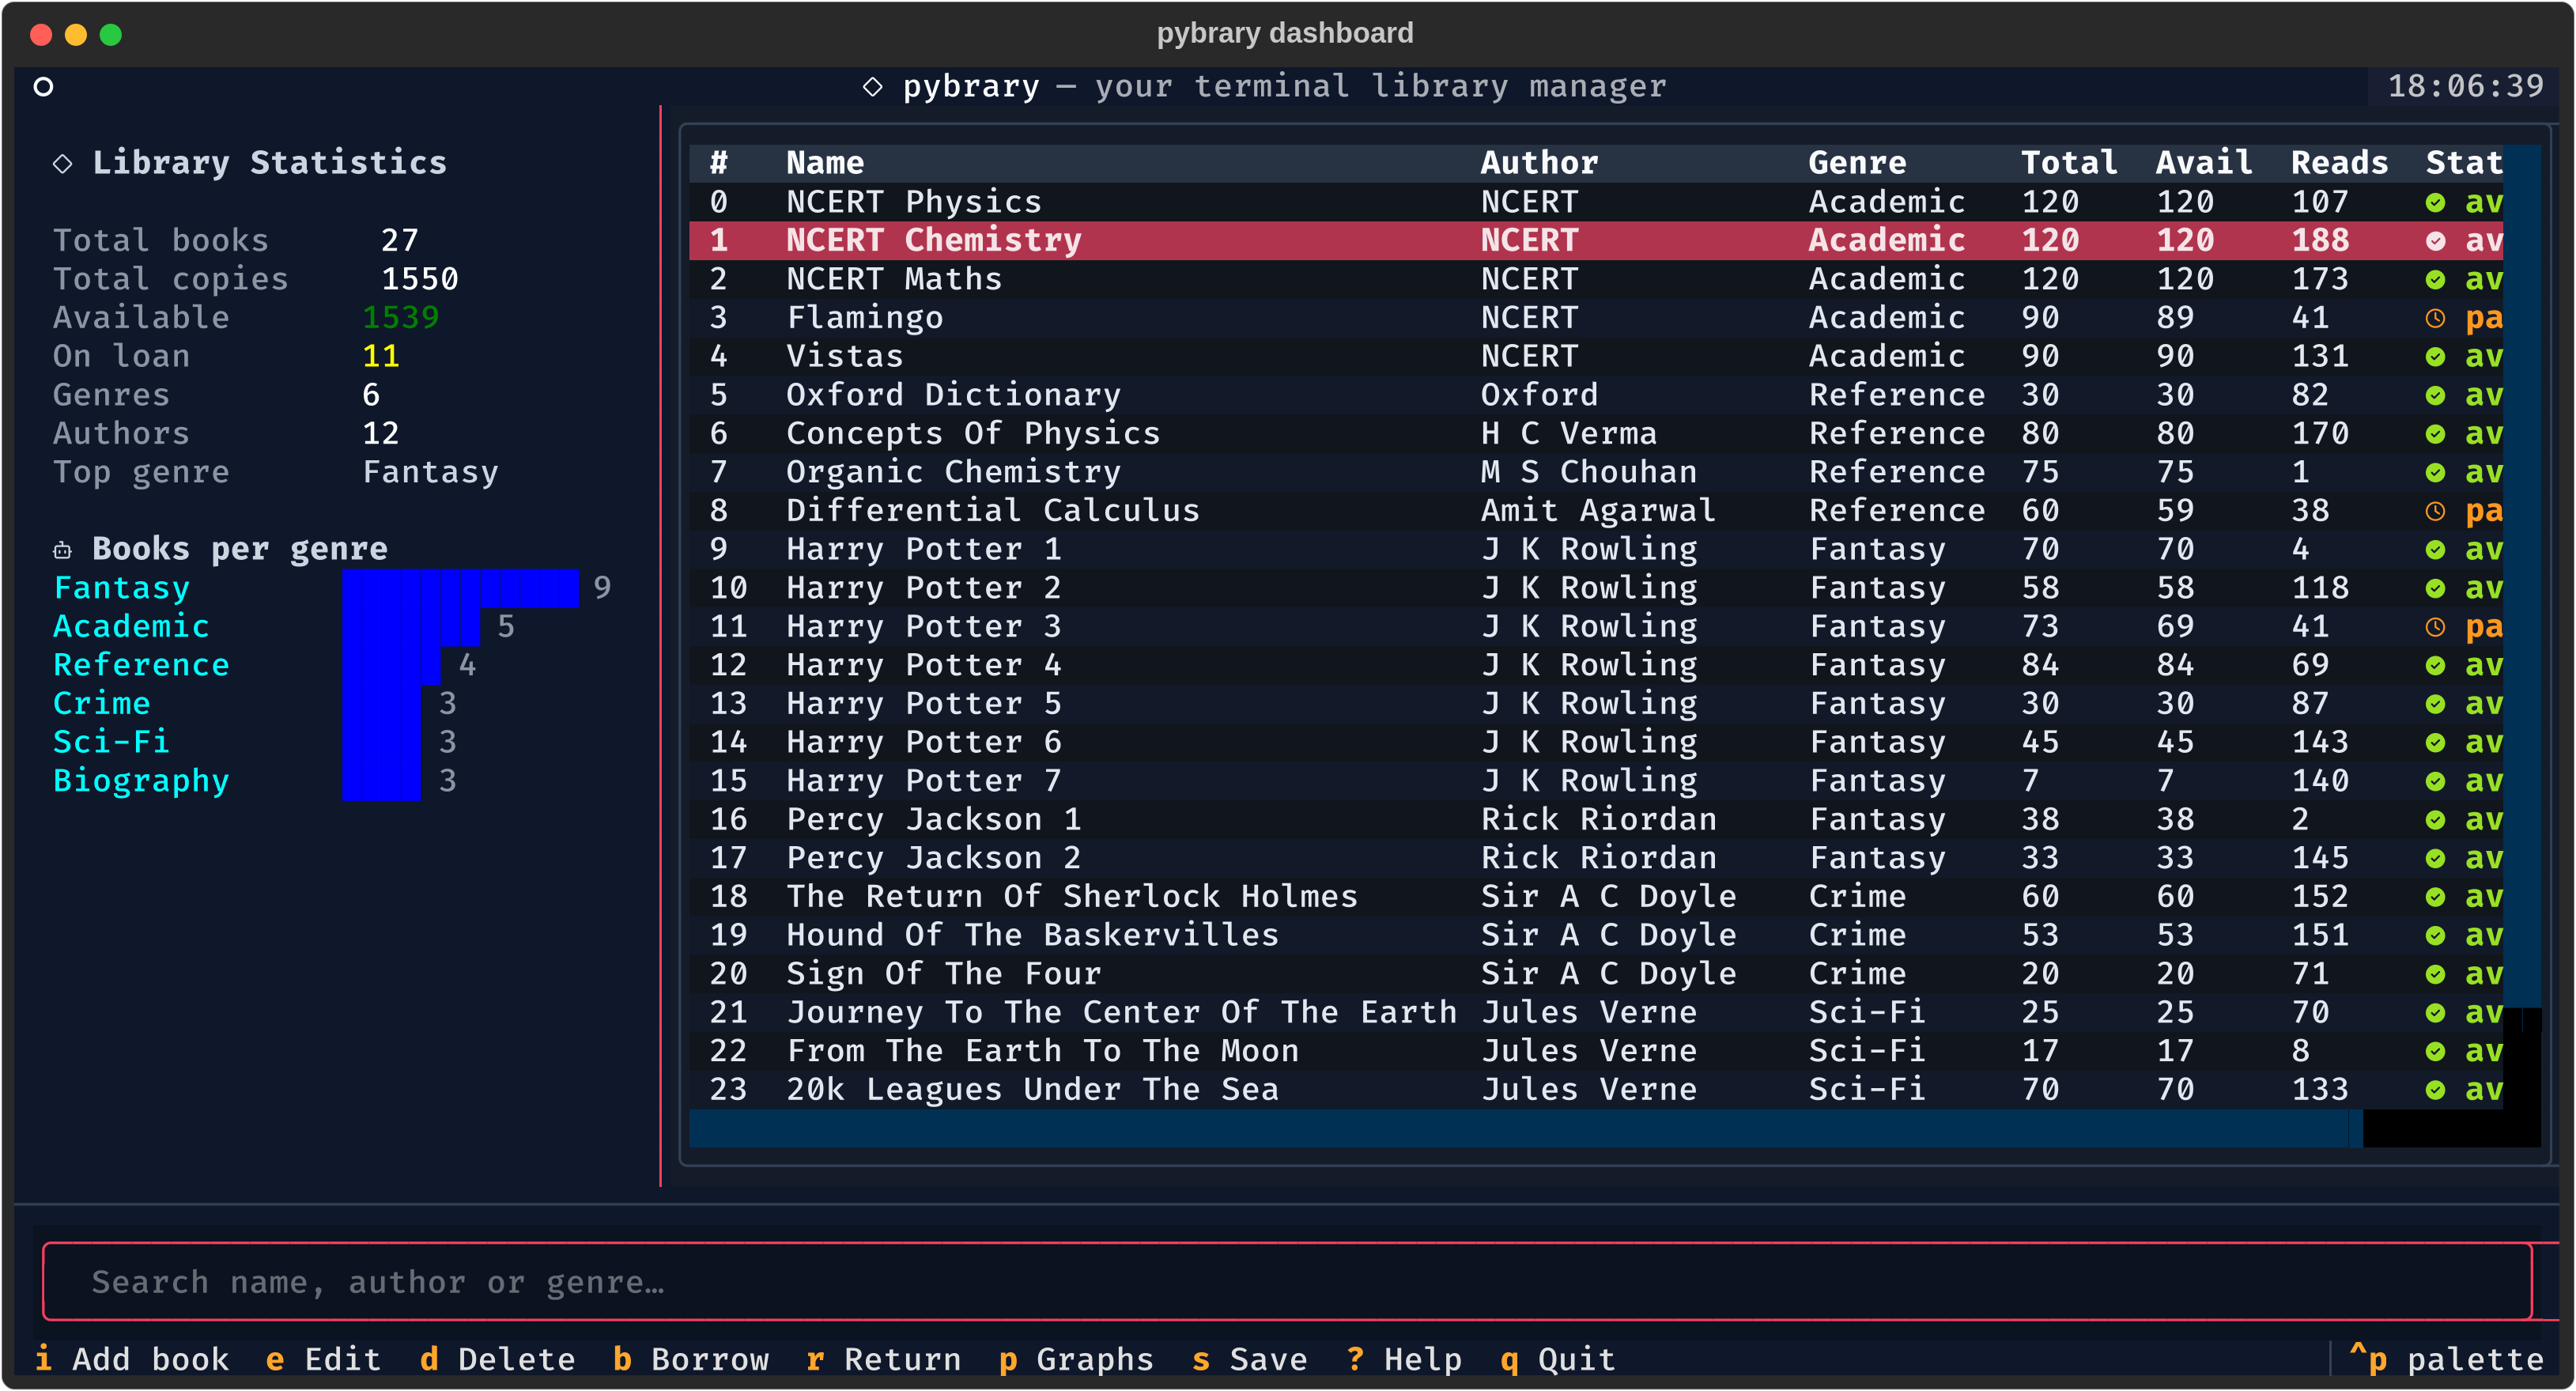Screen dimensions: 2576x1391
Task: Focus the search name, author or genre field
Action: click(x=1288, y=1282)
